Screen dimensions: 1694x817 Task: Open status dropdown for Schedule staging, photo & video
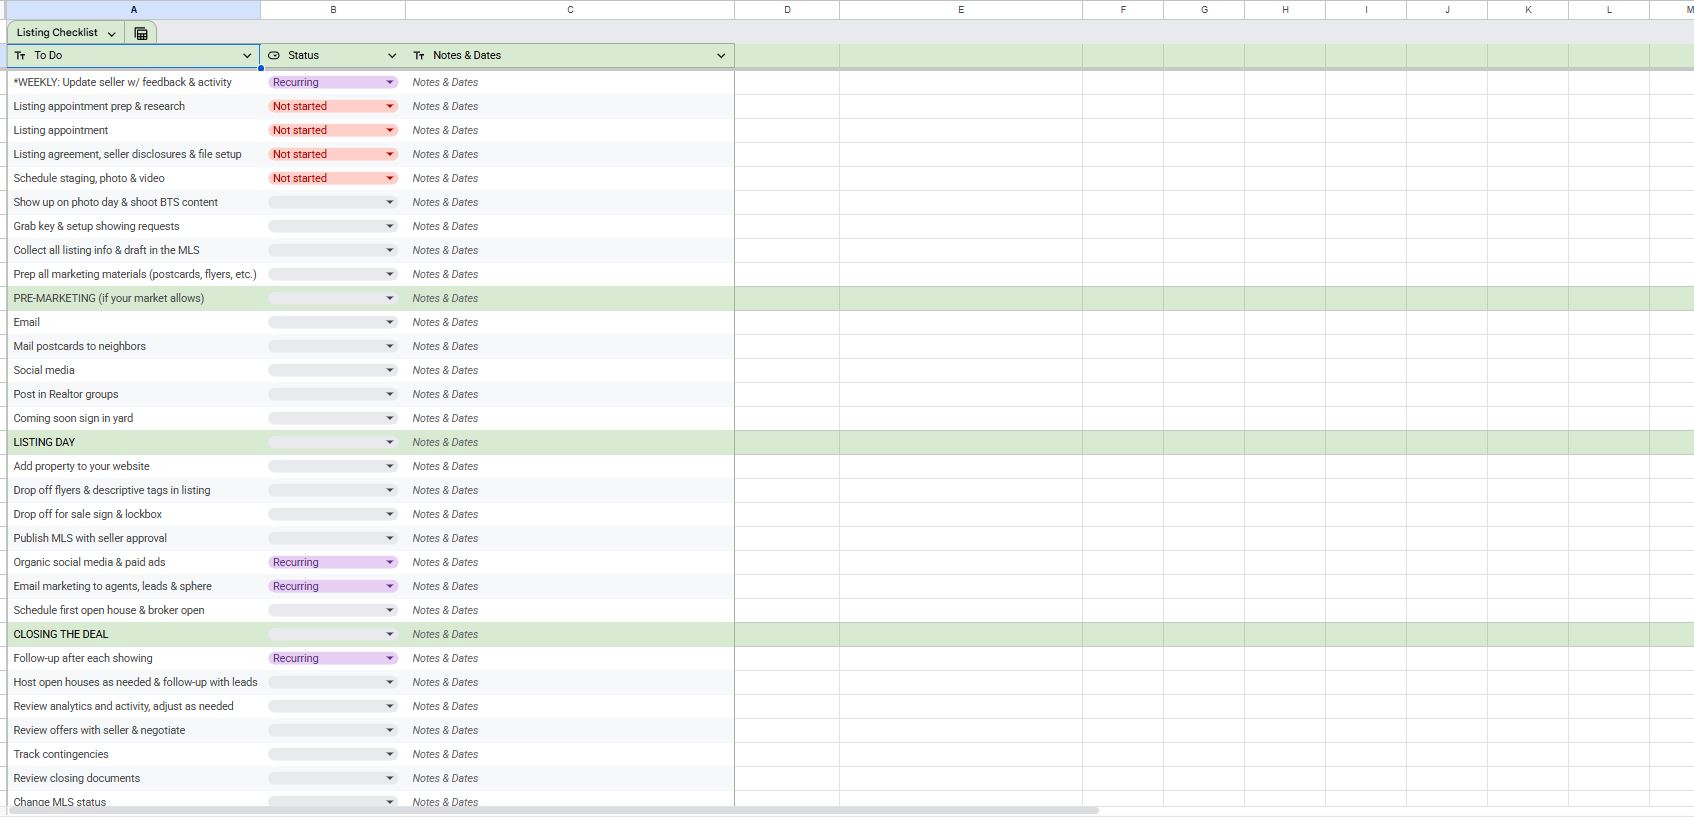coord(332,178)
